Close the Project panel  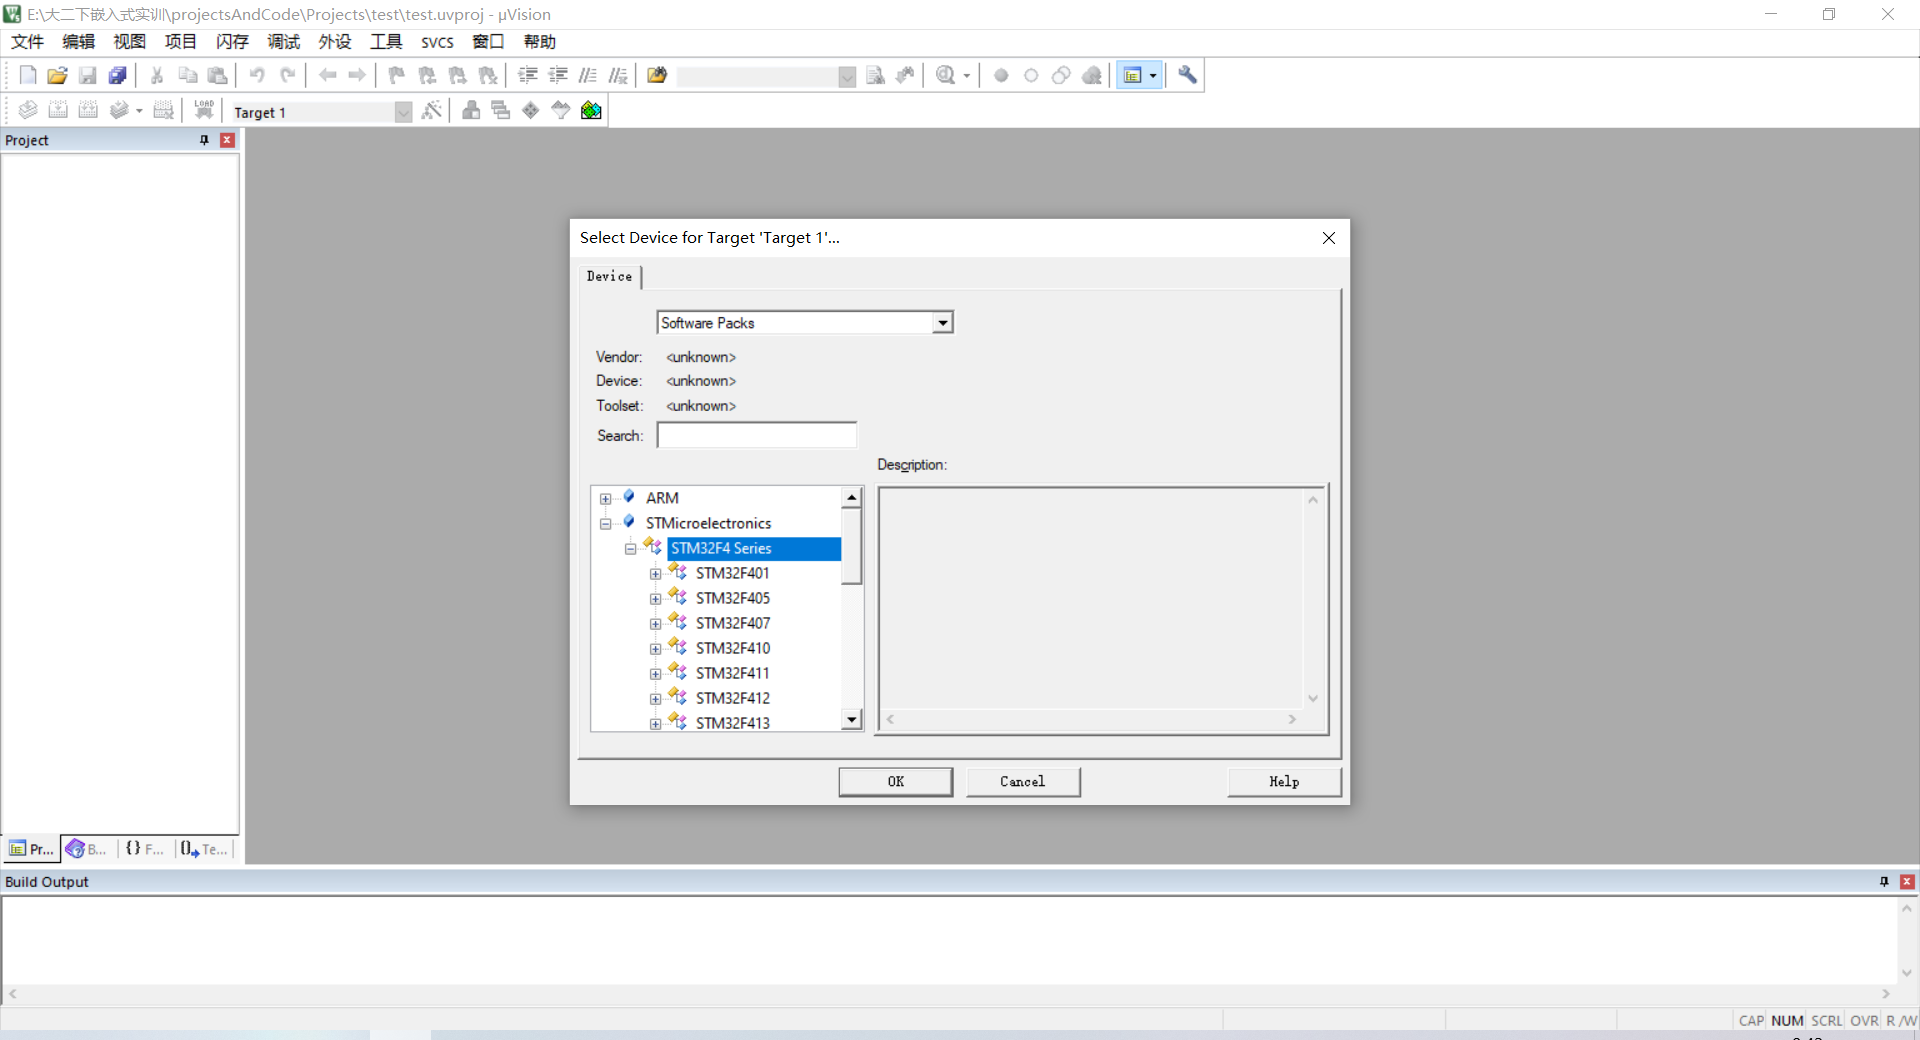[x=227, y=140]
